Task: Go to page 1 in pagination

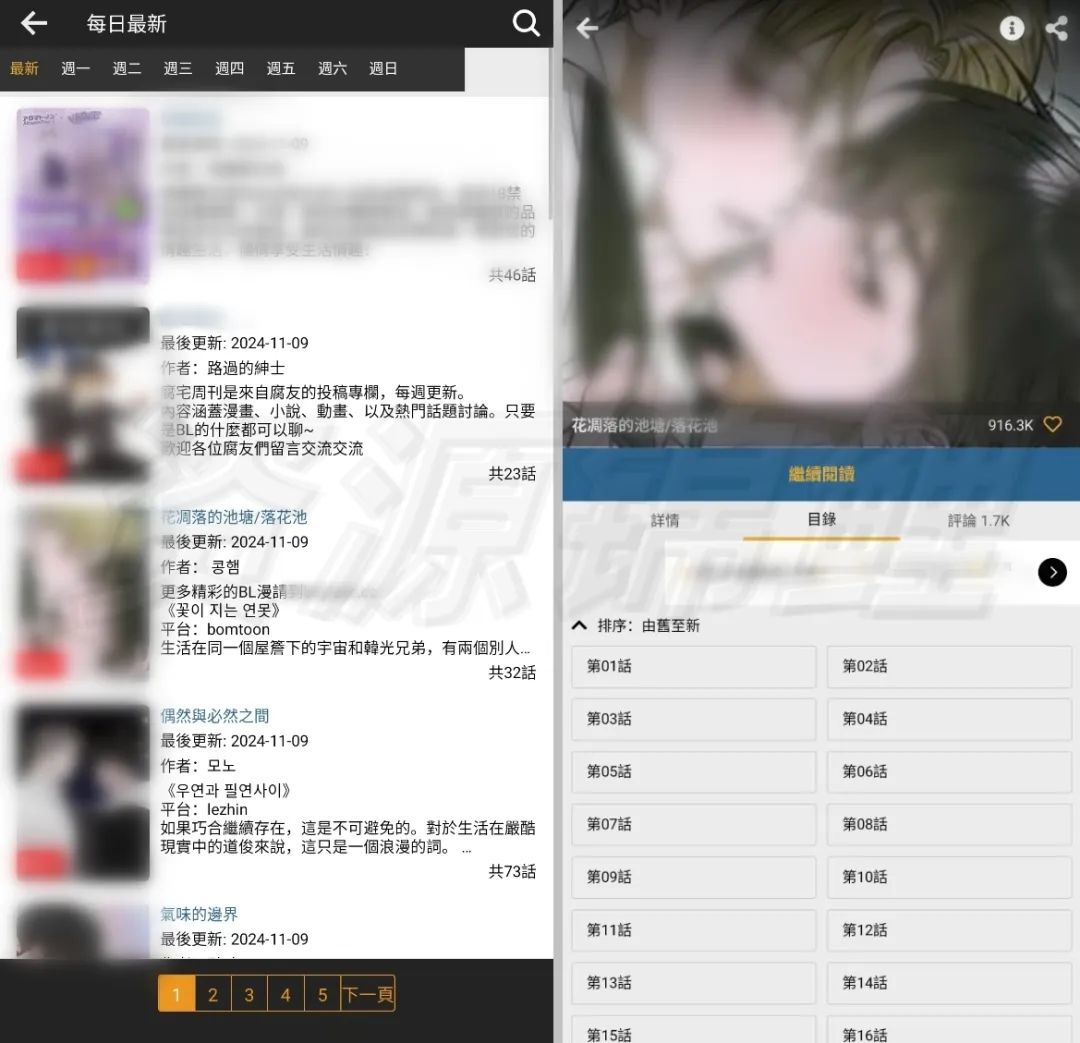Action: [x=176, y=993]
